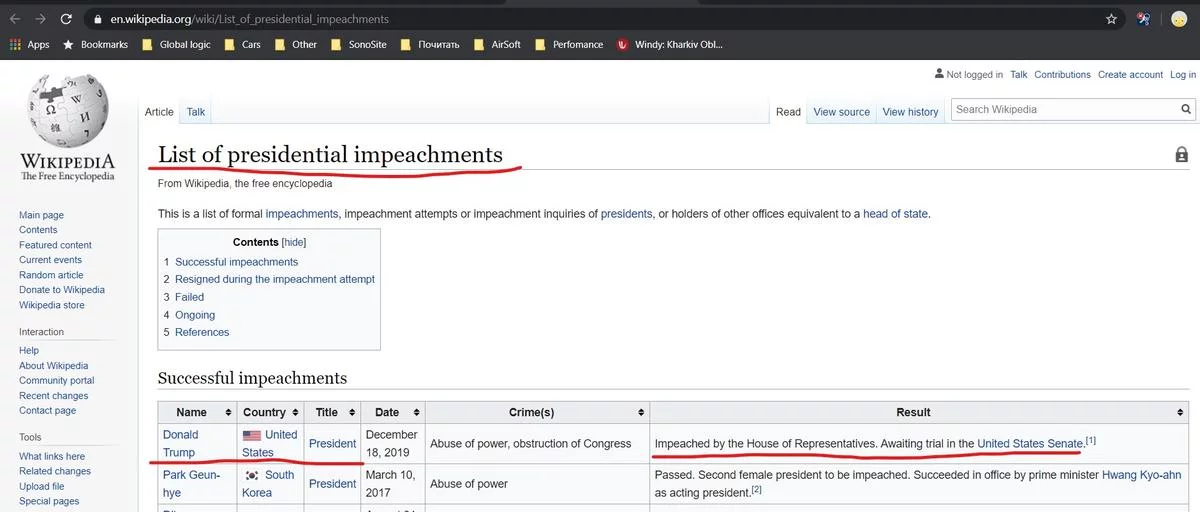Switch to the Talk tab
1200x512 pixels.
196,112
